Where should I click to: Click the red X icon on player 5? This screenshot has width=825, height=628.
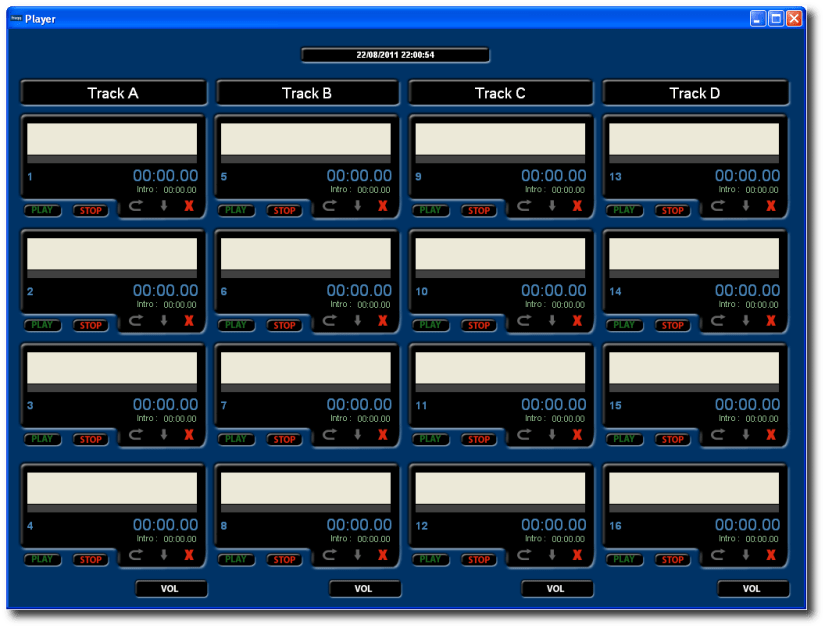[382, 206]
